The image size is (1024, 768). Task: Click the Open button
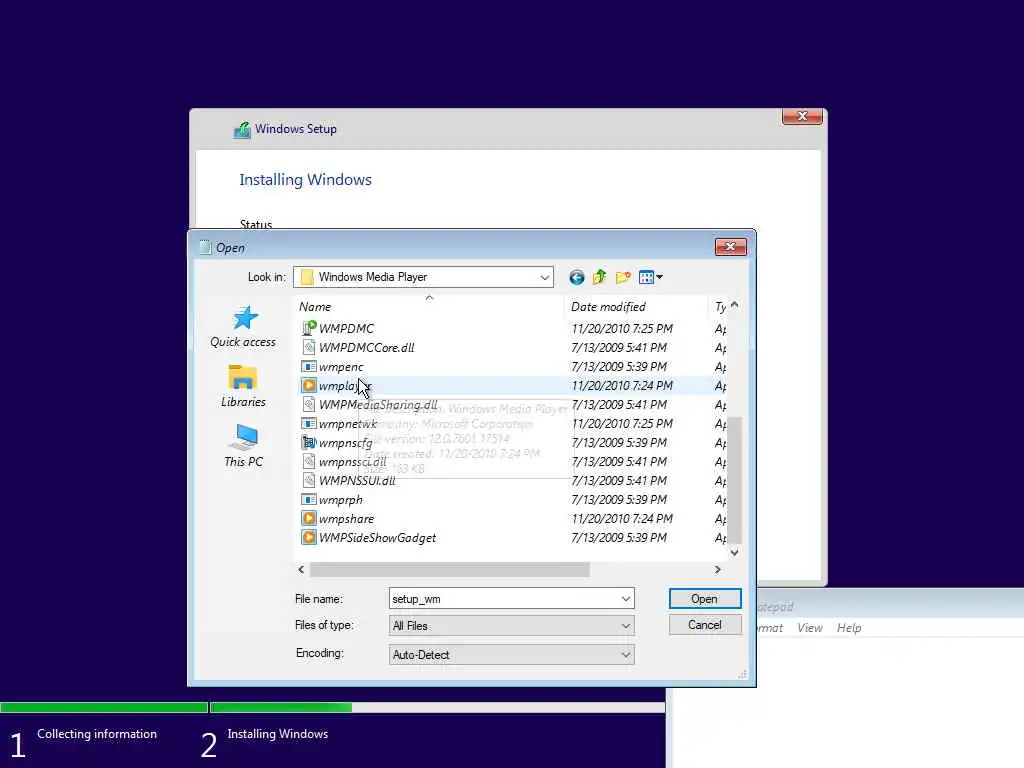(705, 599)
